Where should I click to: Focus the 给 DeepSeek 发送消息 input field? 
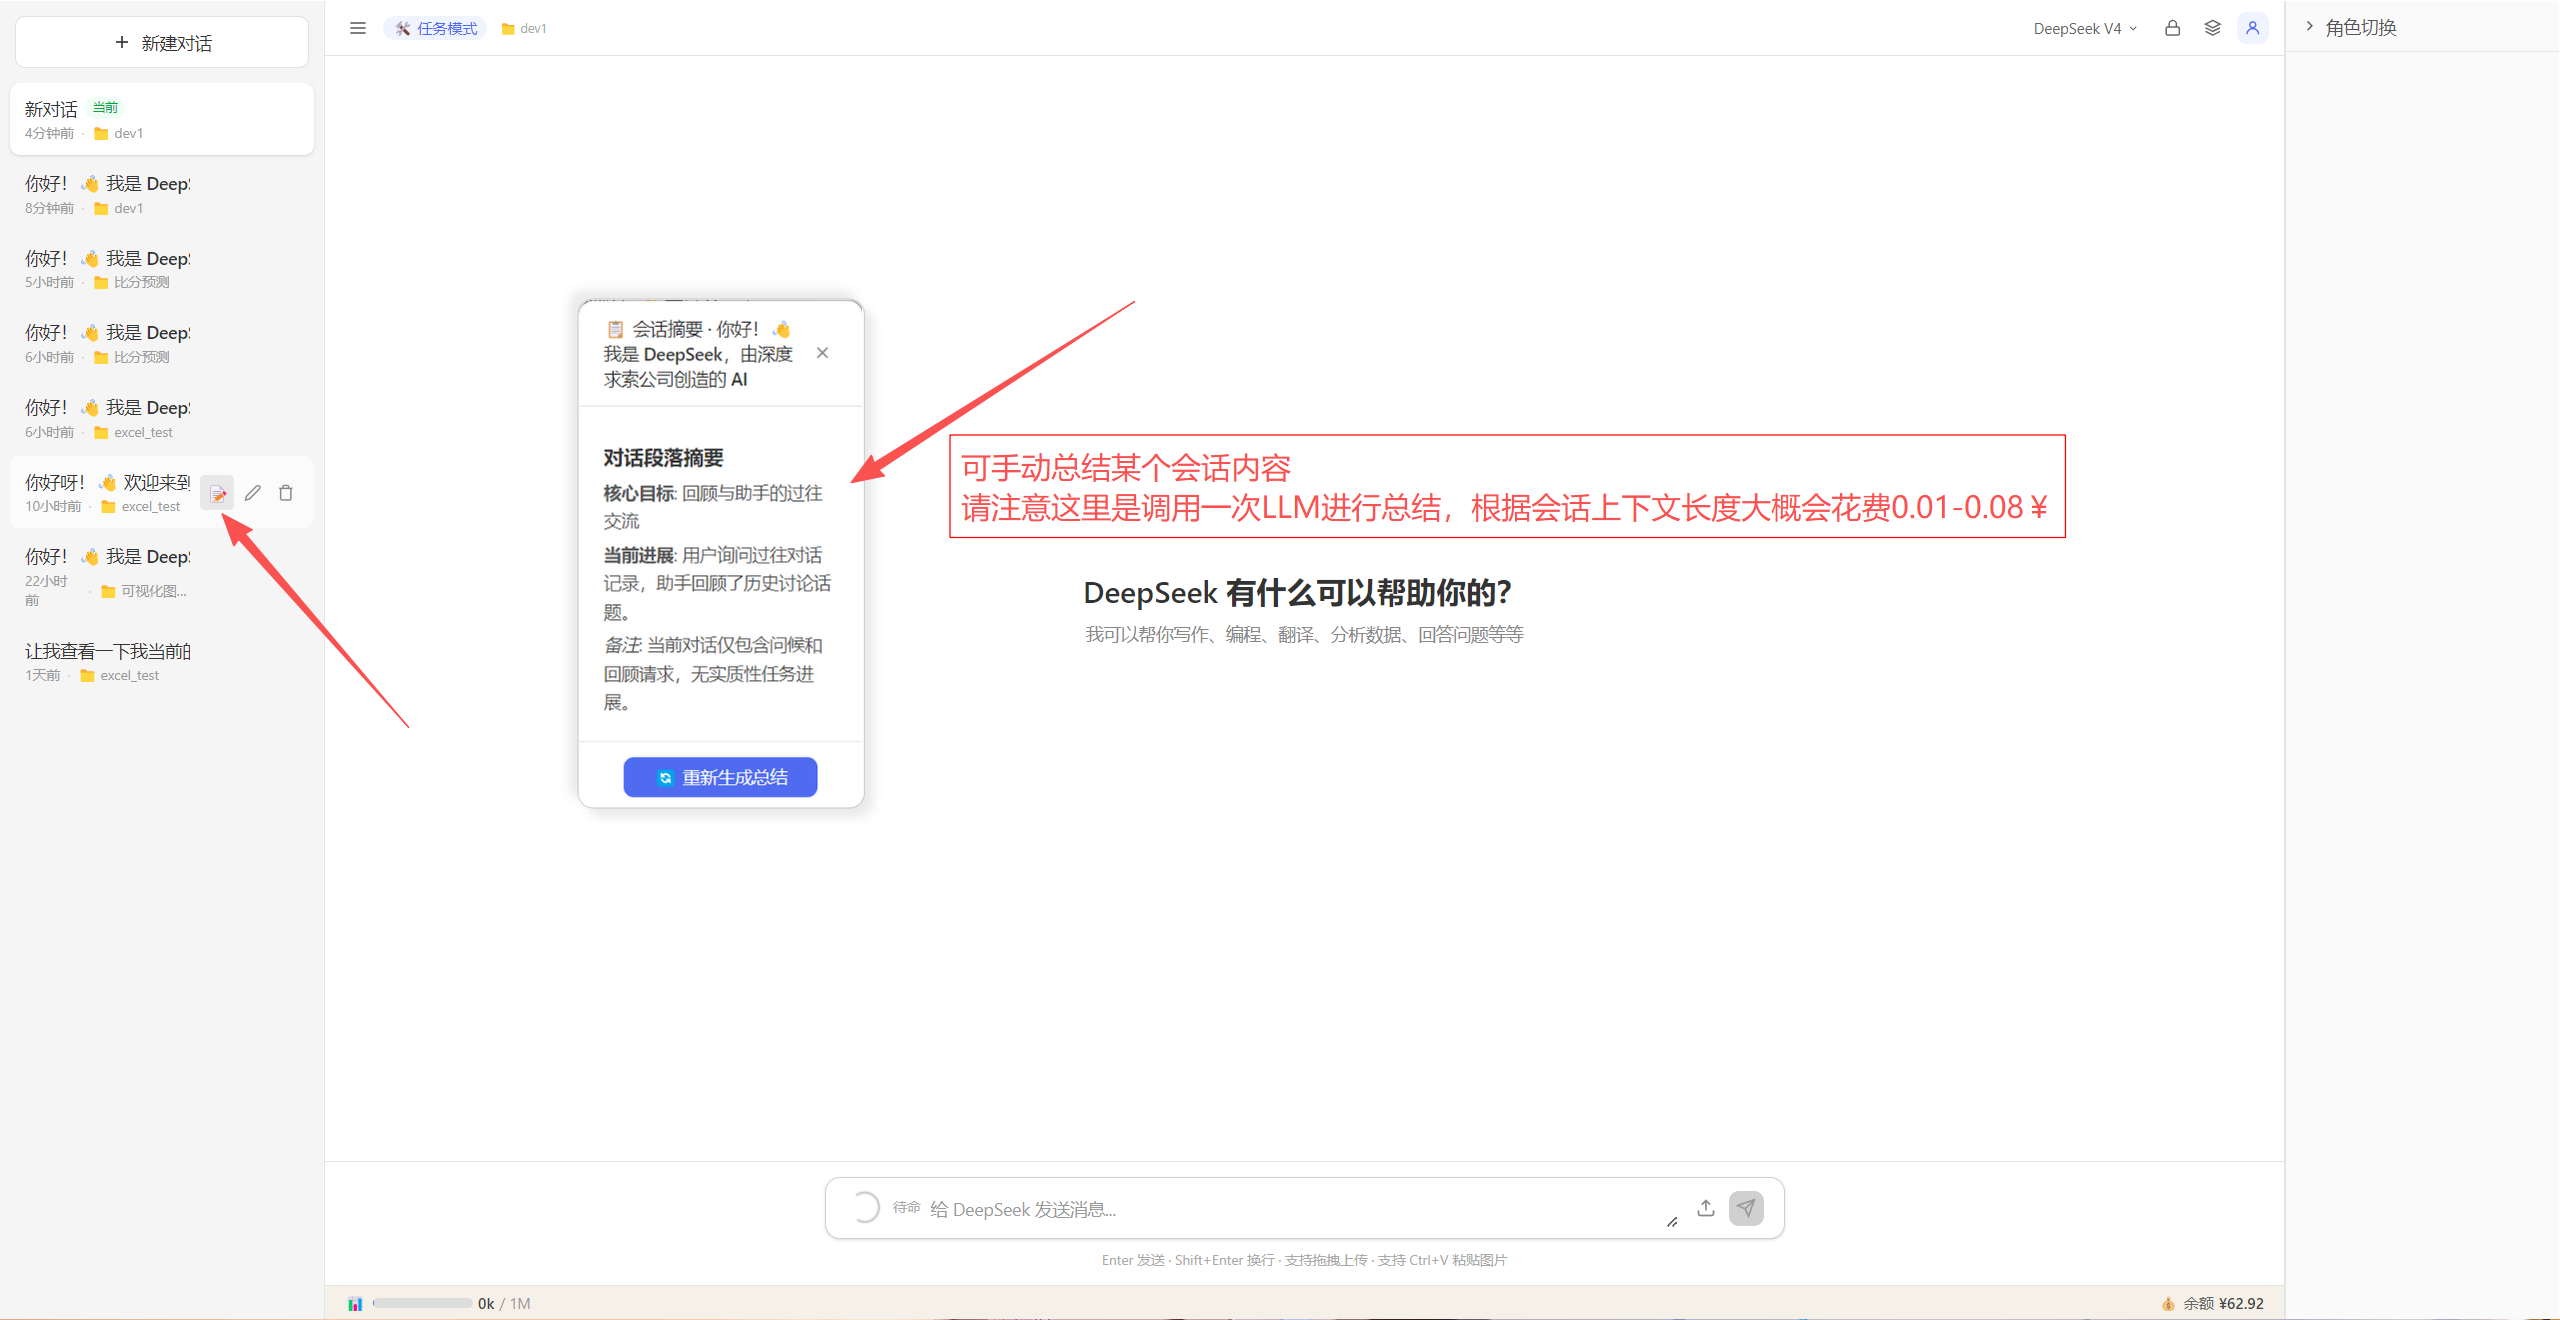pos(1290,1209)
